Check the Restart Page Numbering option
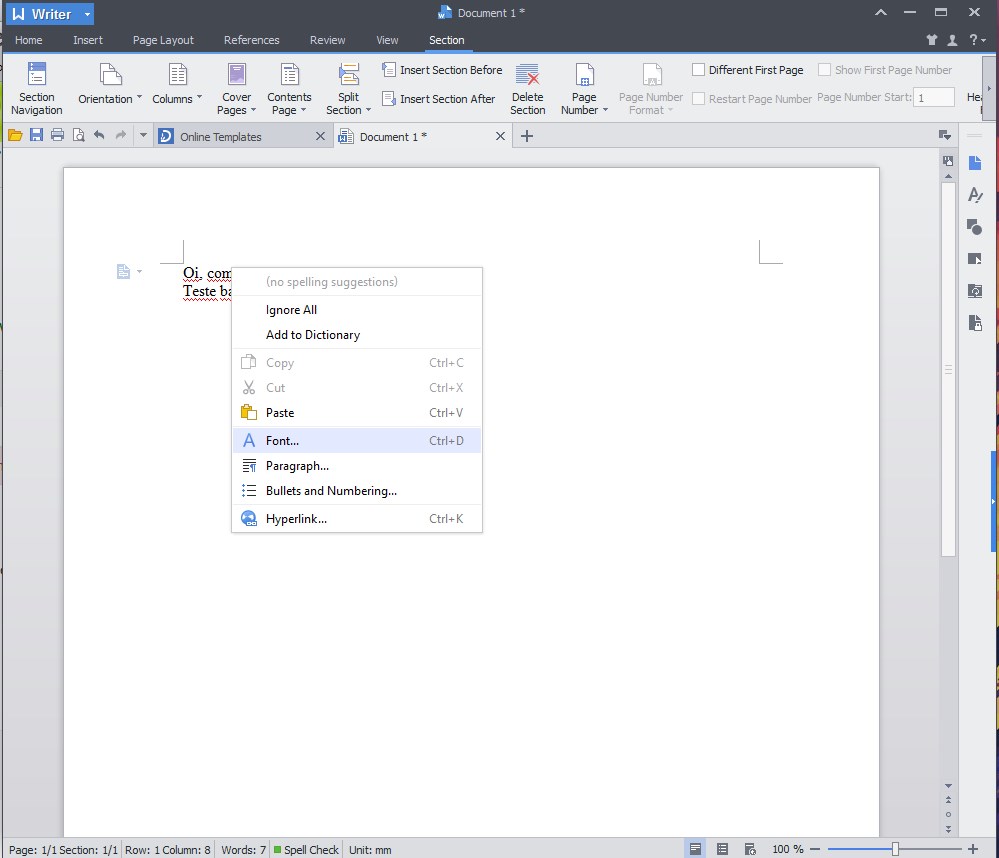The image size is (999, 858). pos(698,98)
